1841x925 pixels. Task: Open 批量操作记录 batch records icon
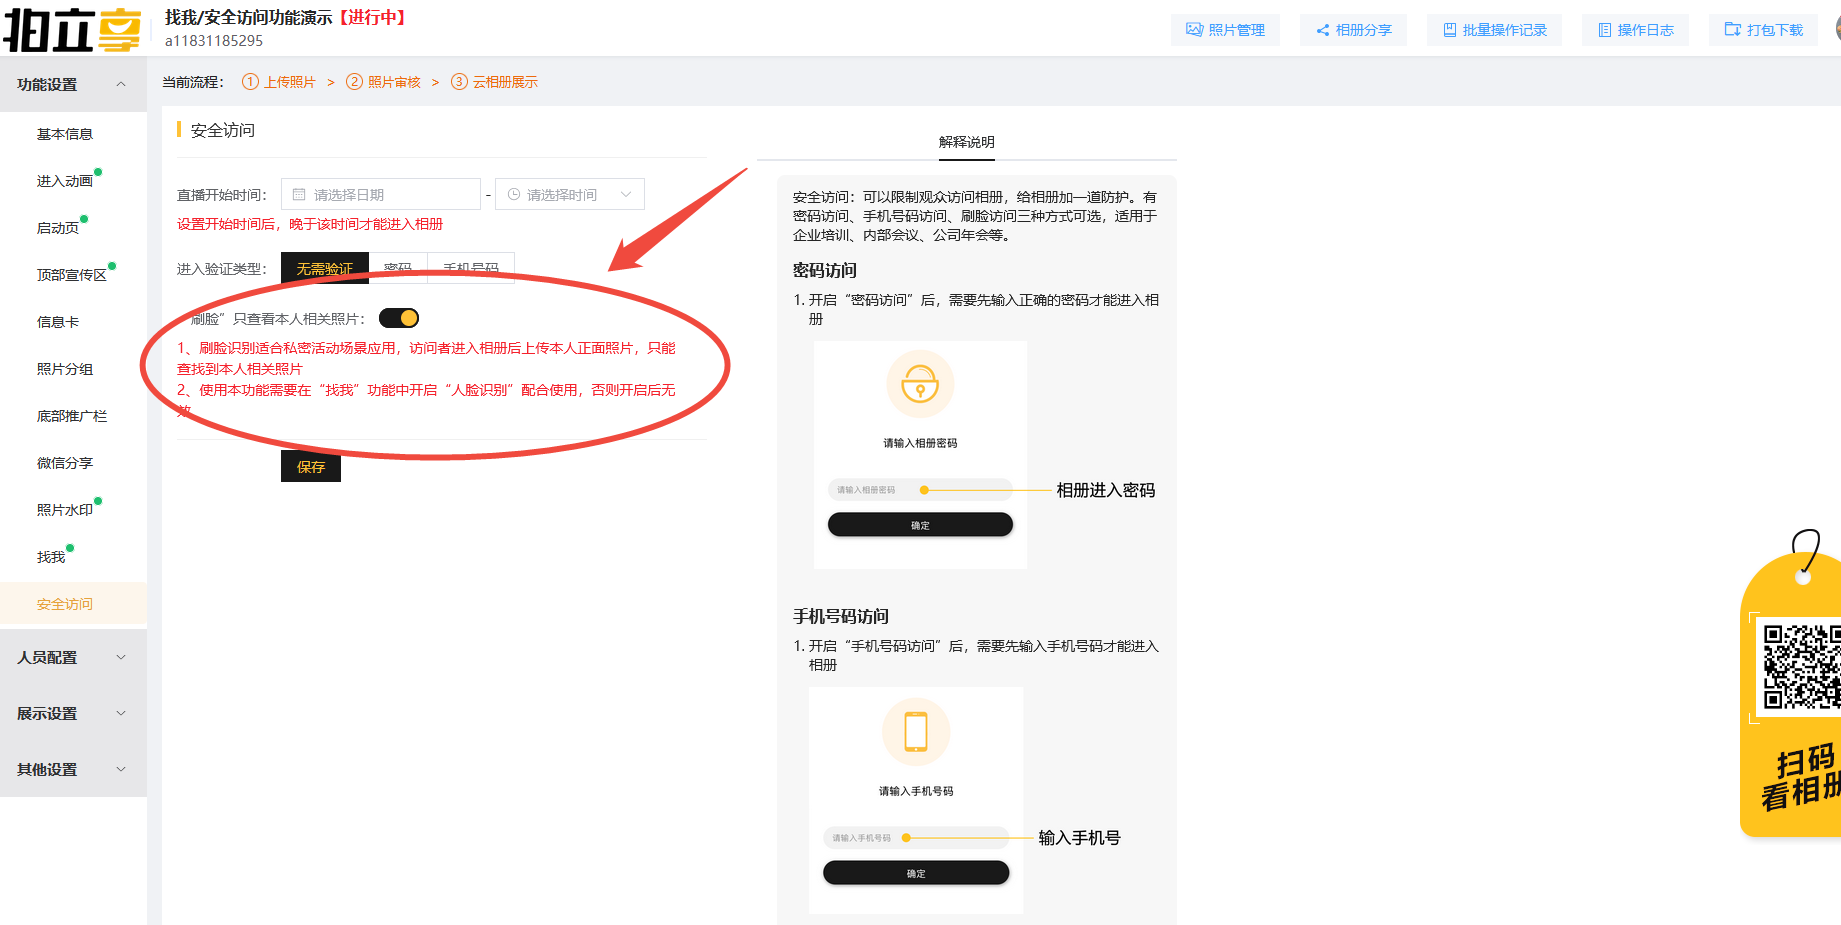(1450, 30)
